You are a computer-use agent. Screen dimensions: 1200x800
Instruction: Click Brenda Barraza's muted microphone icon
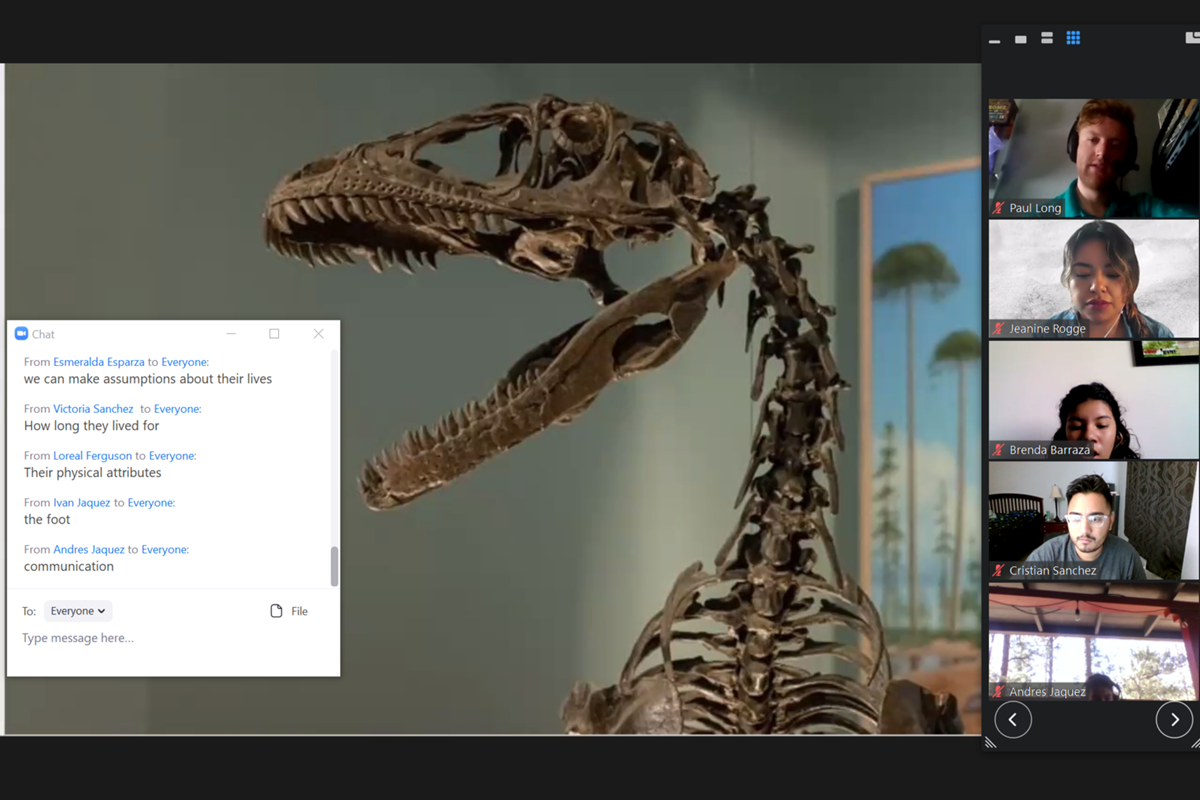click(x=998, y=450)
